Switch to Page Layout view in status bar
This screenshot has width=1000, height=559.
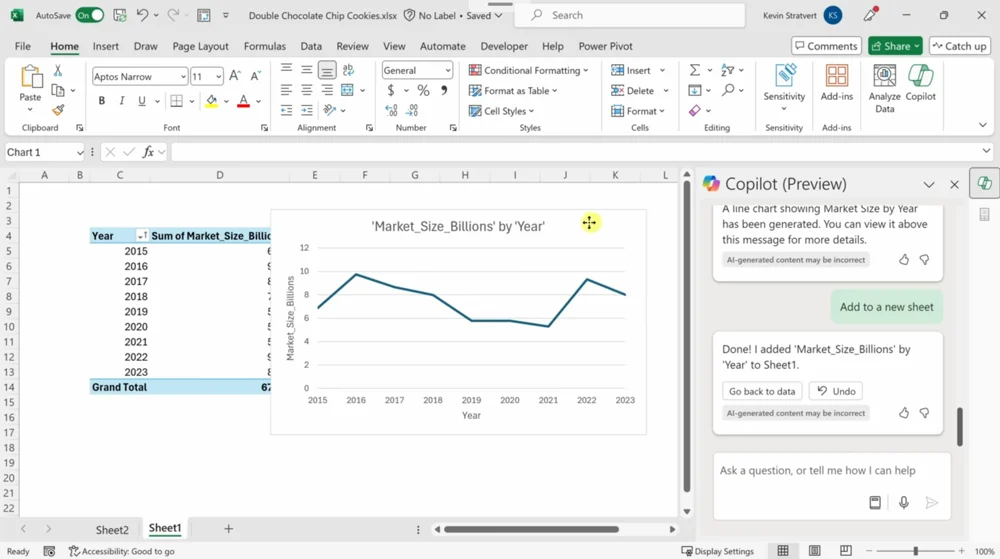pos(814,551)
